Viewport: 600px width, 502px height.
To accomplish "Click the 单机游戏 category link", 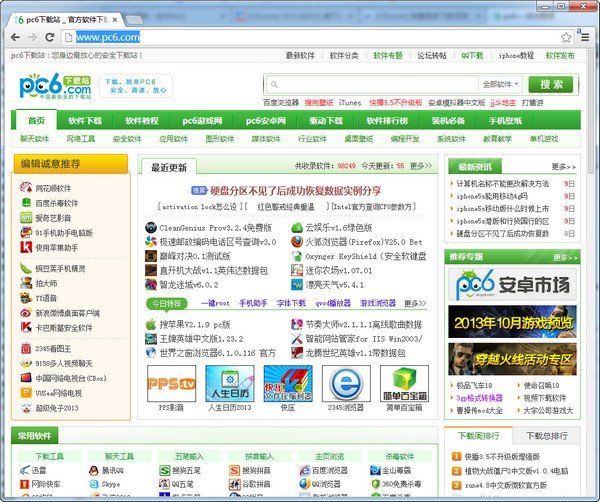I will (544, 139).
